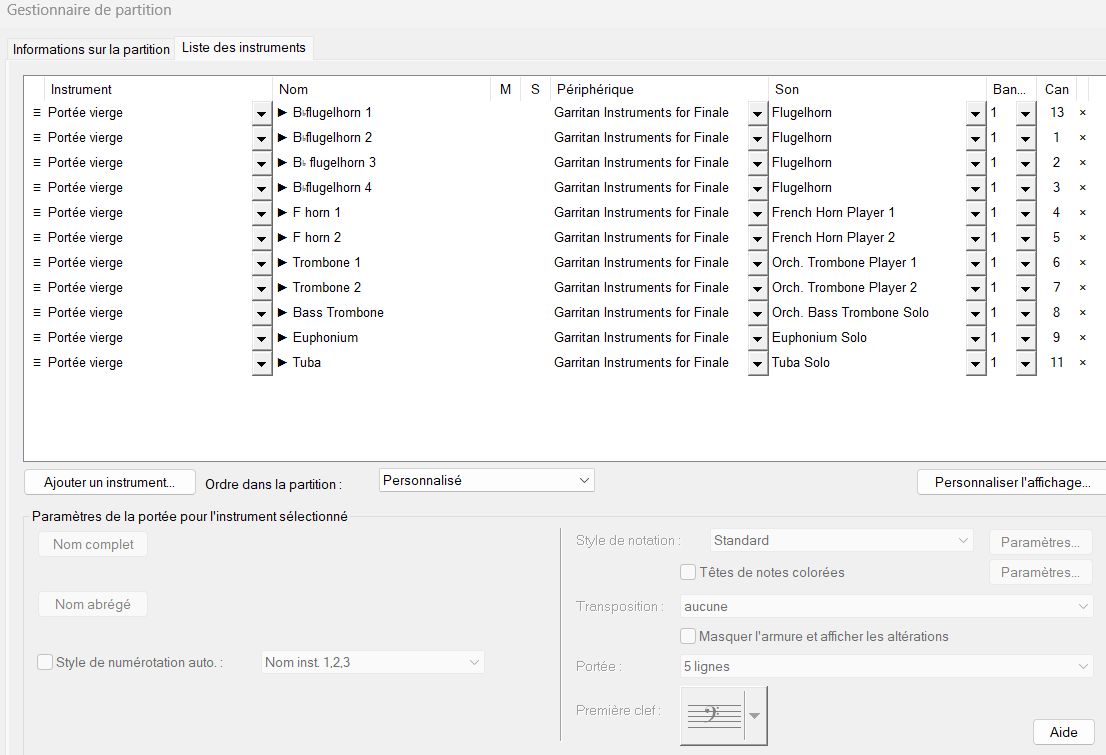Click the Aide button
This screenshot has height=755, width=1106.
coord(1063,732)
